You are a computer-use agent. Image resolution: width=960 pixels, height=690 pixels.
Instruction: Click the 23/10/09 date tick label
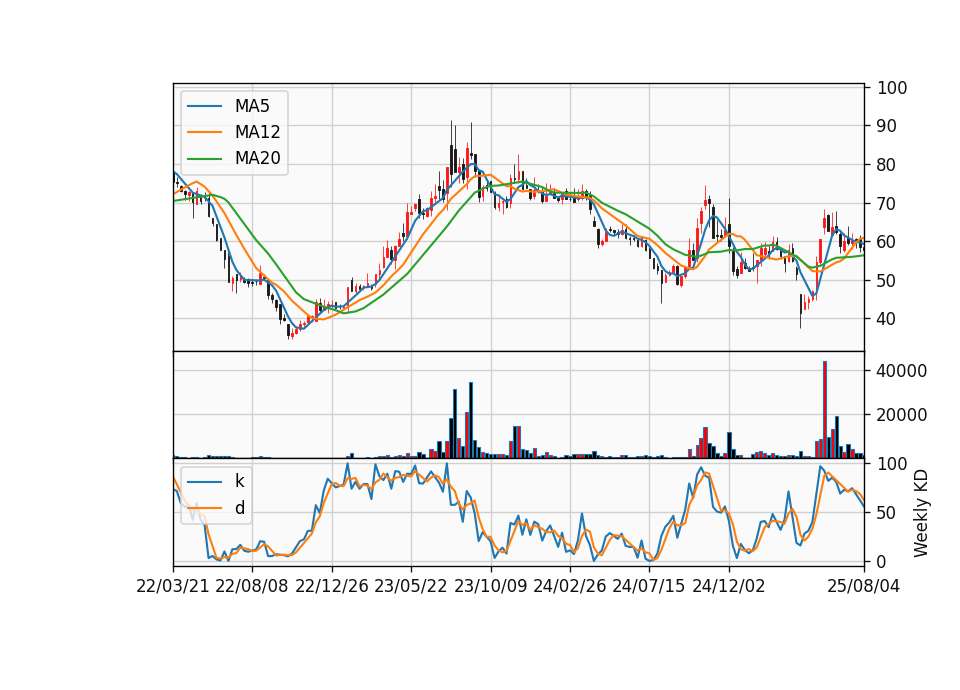[490, 586]
